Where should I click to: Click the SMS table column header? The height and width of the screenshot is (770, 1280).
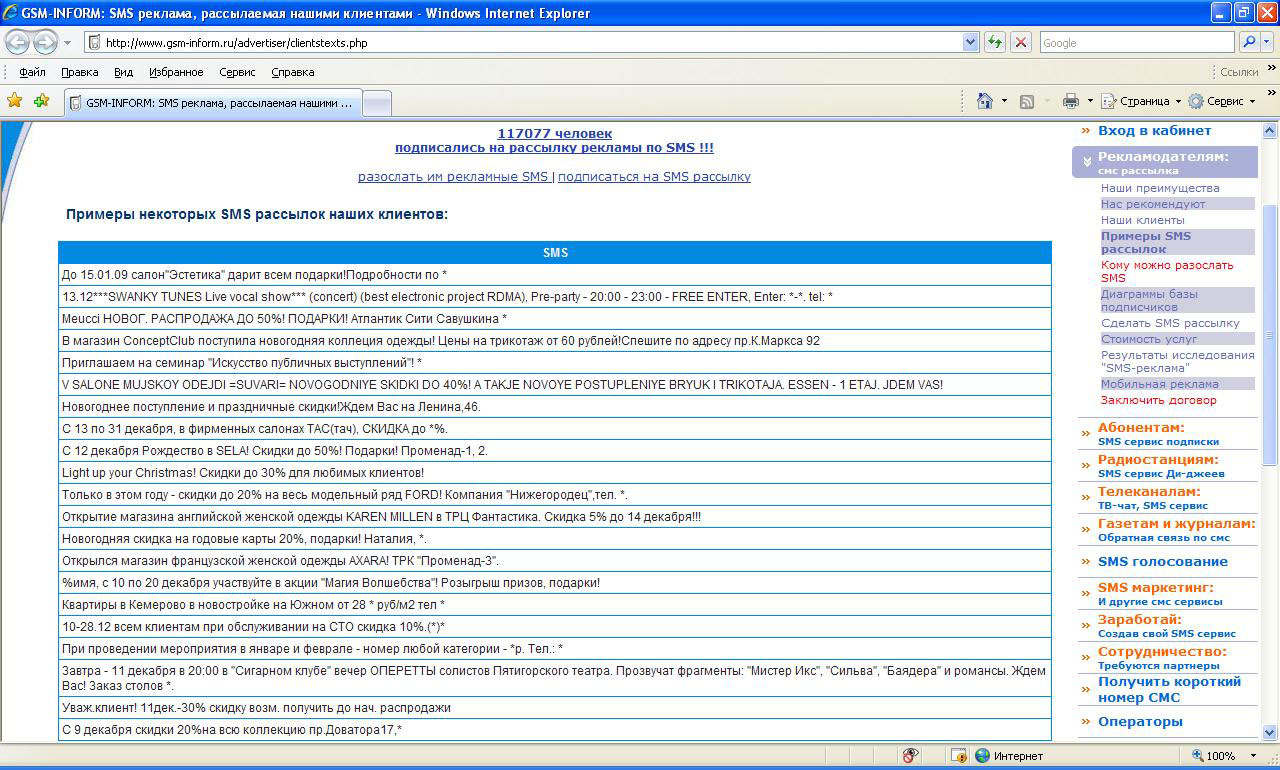point(555,252)
